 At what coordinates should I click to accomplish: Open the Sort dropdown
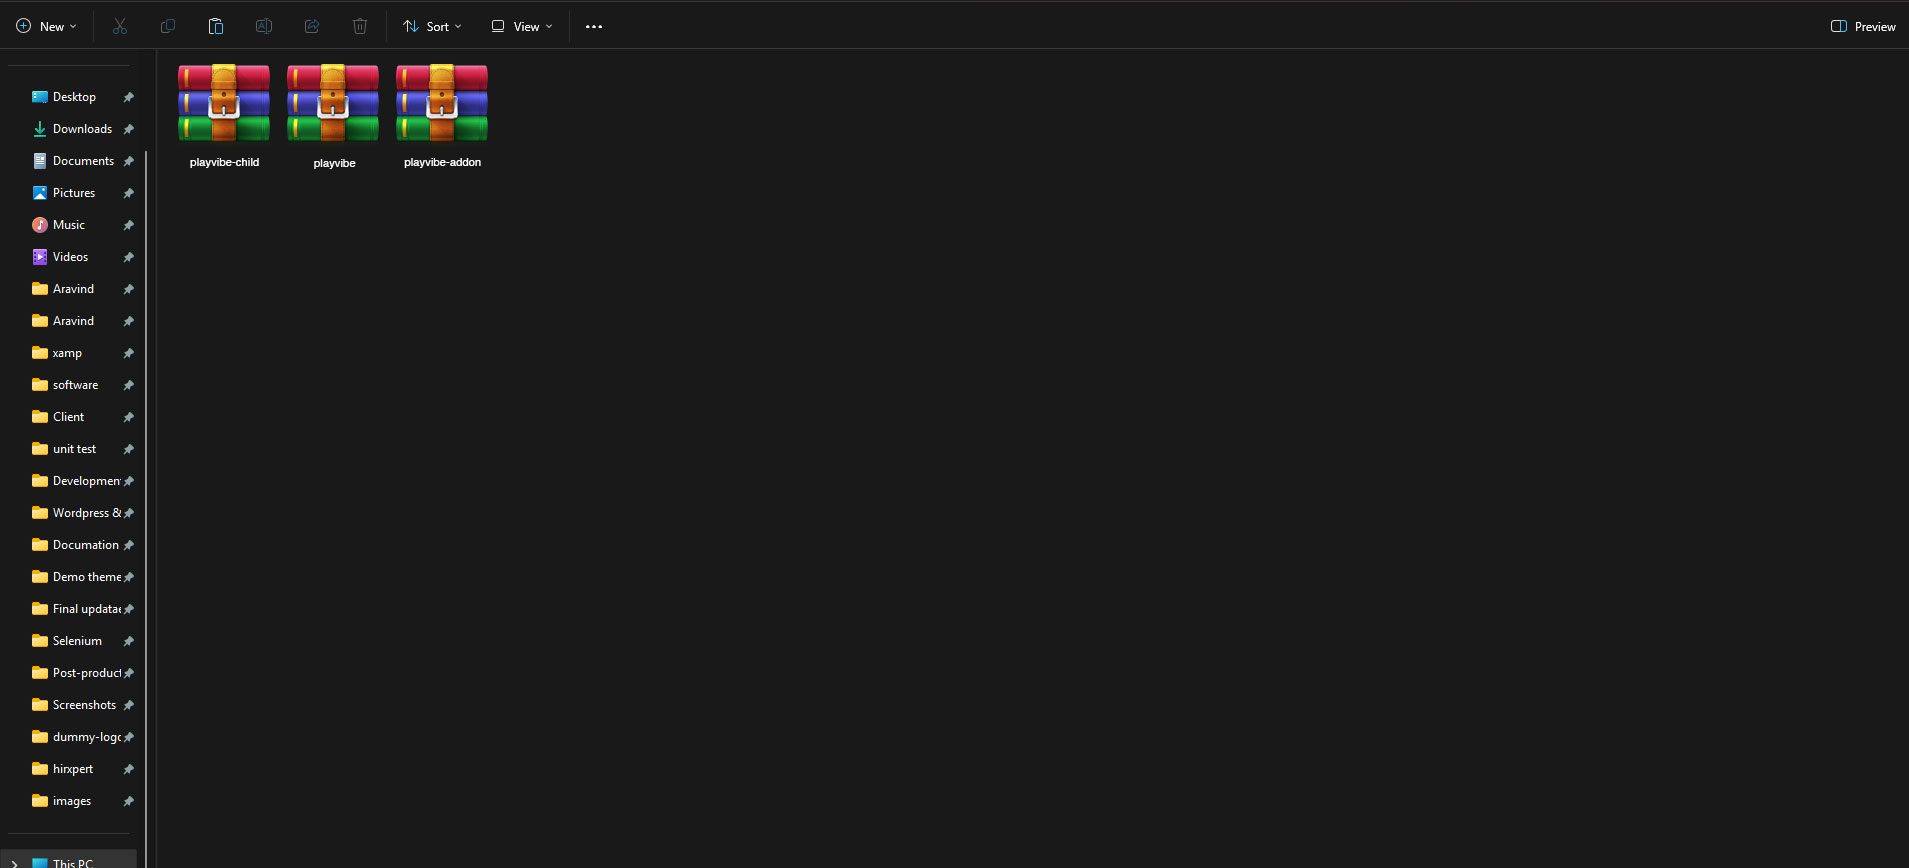[432, 27]
